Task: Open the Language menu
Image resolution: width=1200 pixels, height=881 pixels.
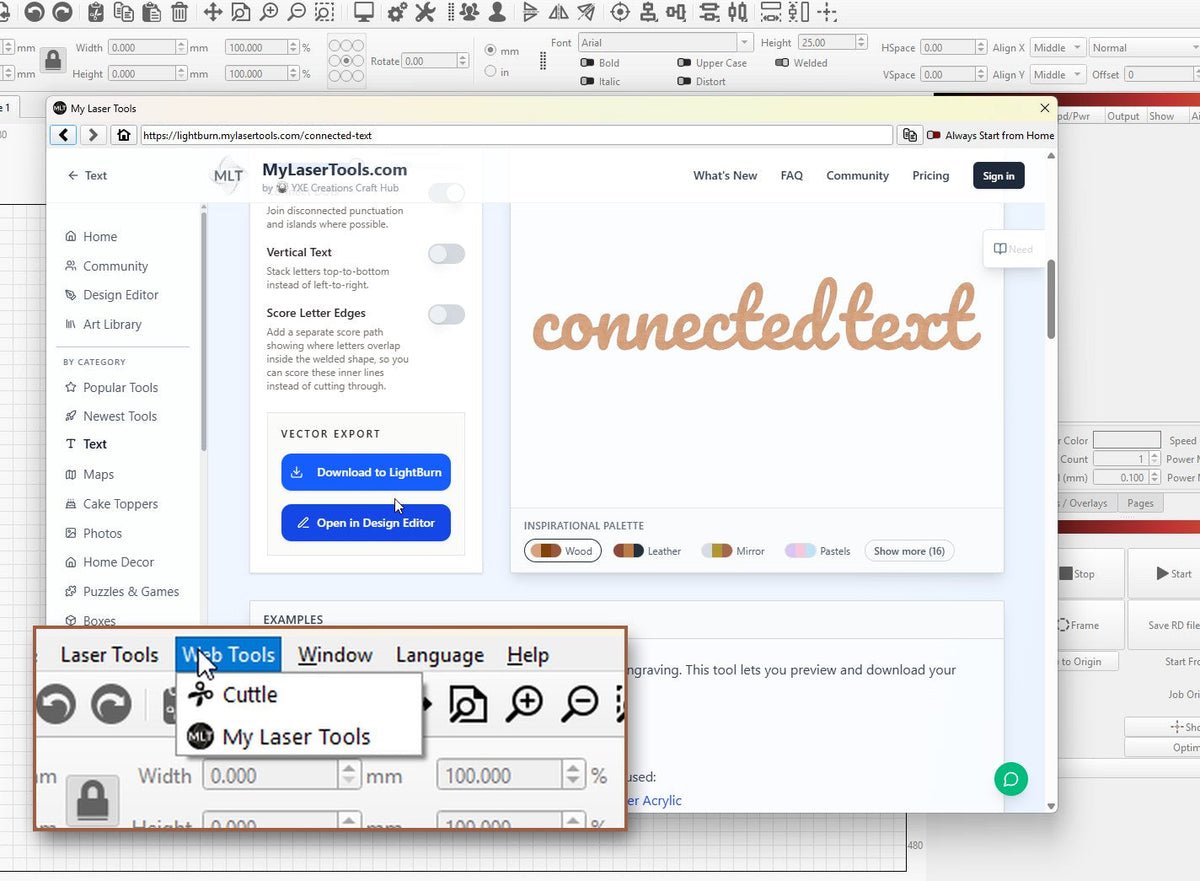Action: coord(440,655)
